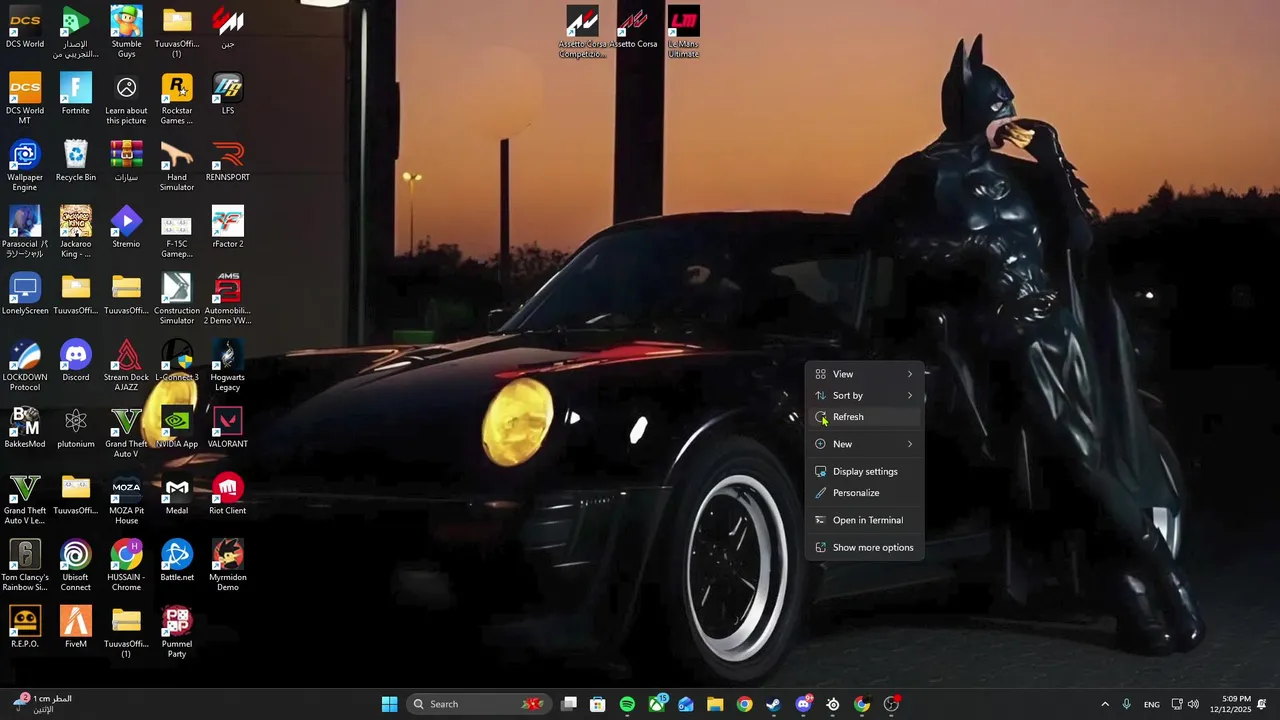Select Stream Dock AJAZZ icon
Viewport: 1280px width, 720px height.
point(126,365)
